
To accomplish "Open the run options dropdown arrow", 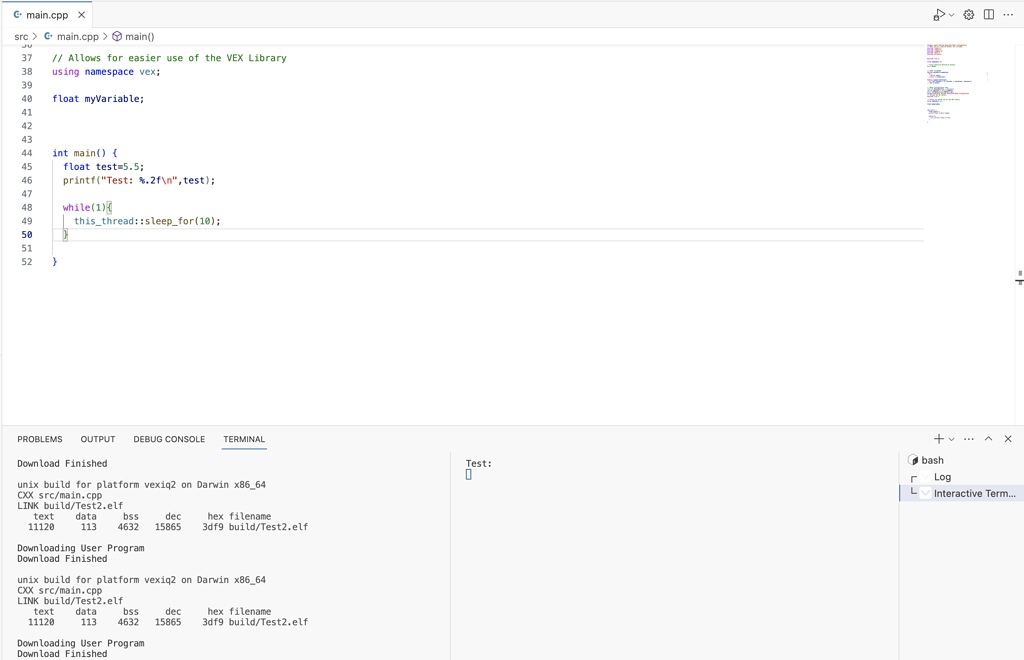I will [x=951, y=15].
